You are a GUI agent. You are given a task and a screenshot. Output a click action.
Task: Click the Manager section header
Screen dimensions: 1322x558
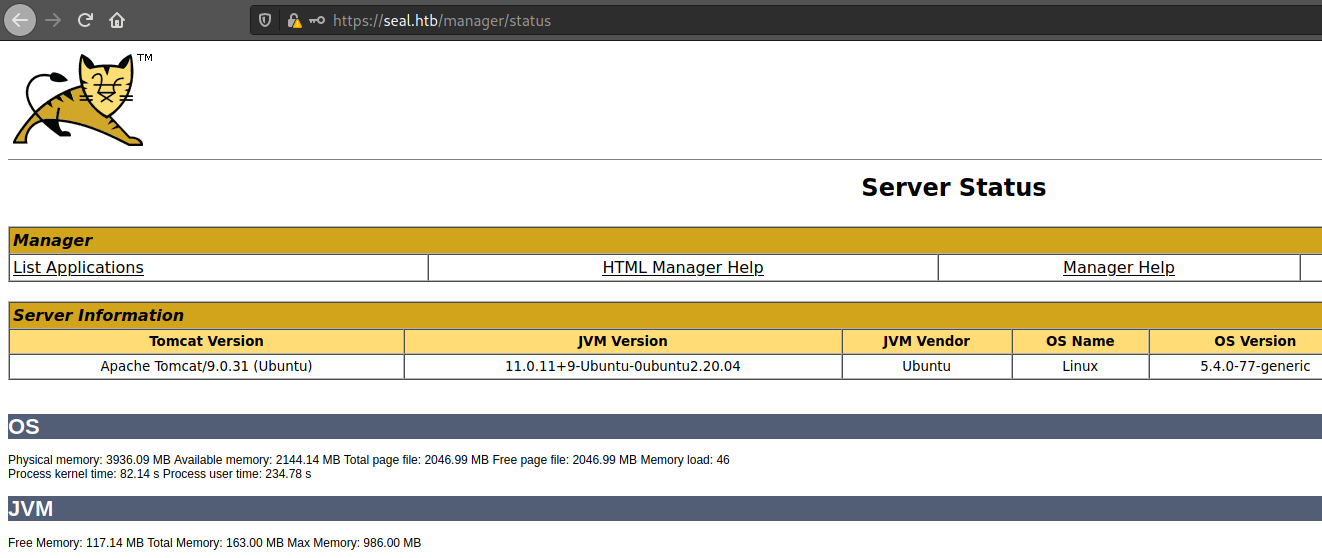pyautogui.click(x=666, y=240)
